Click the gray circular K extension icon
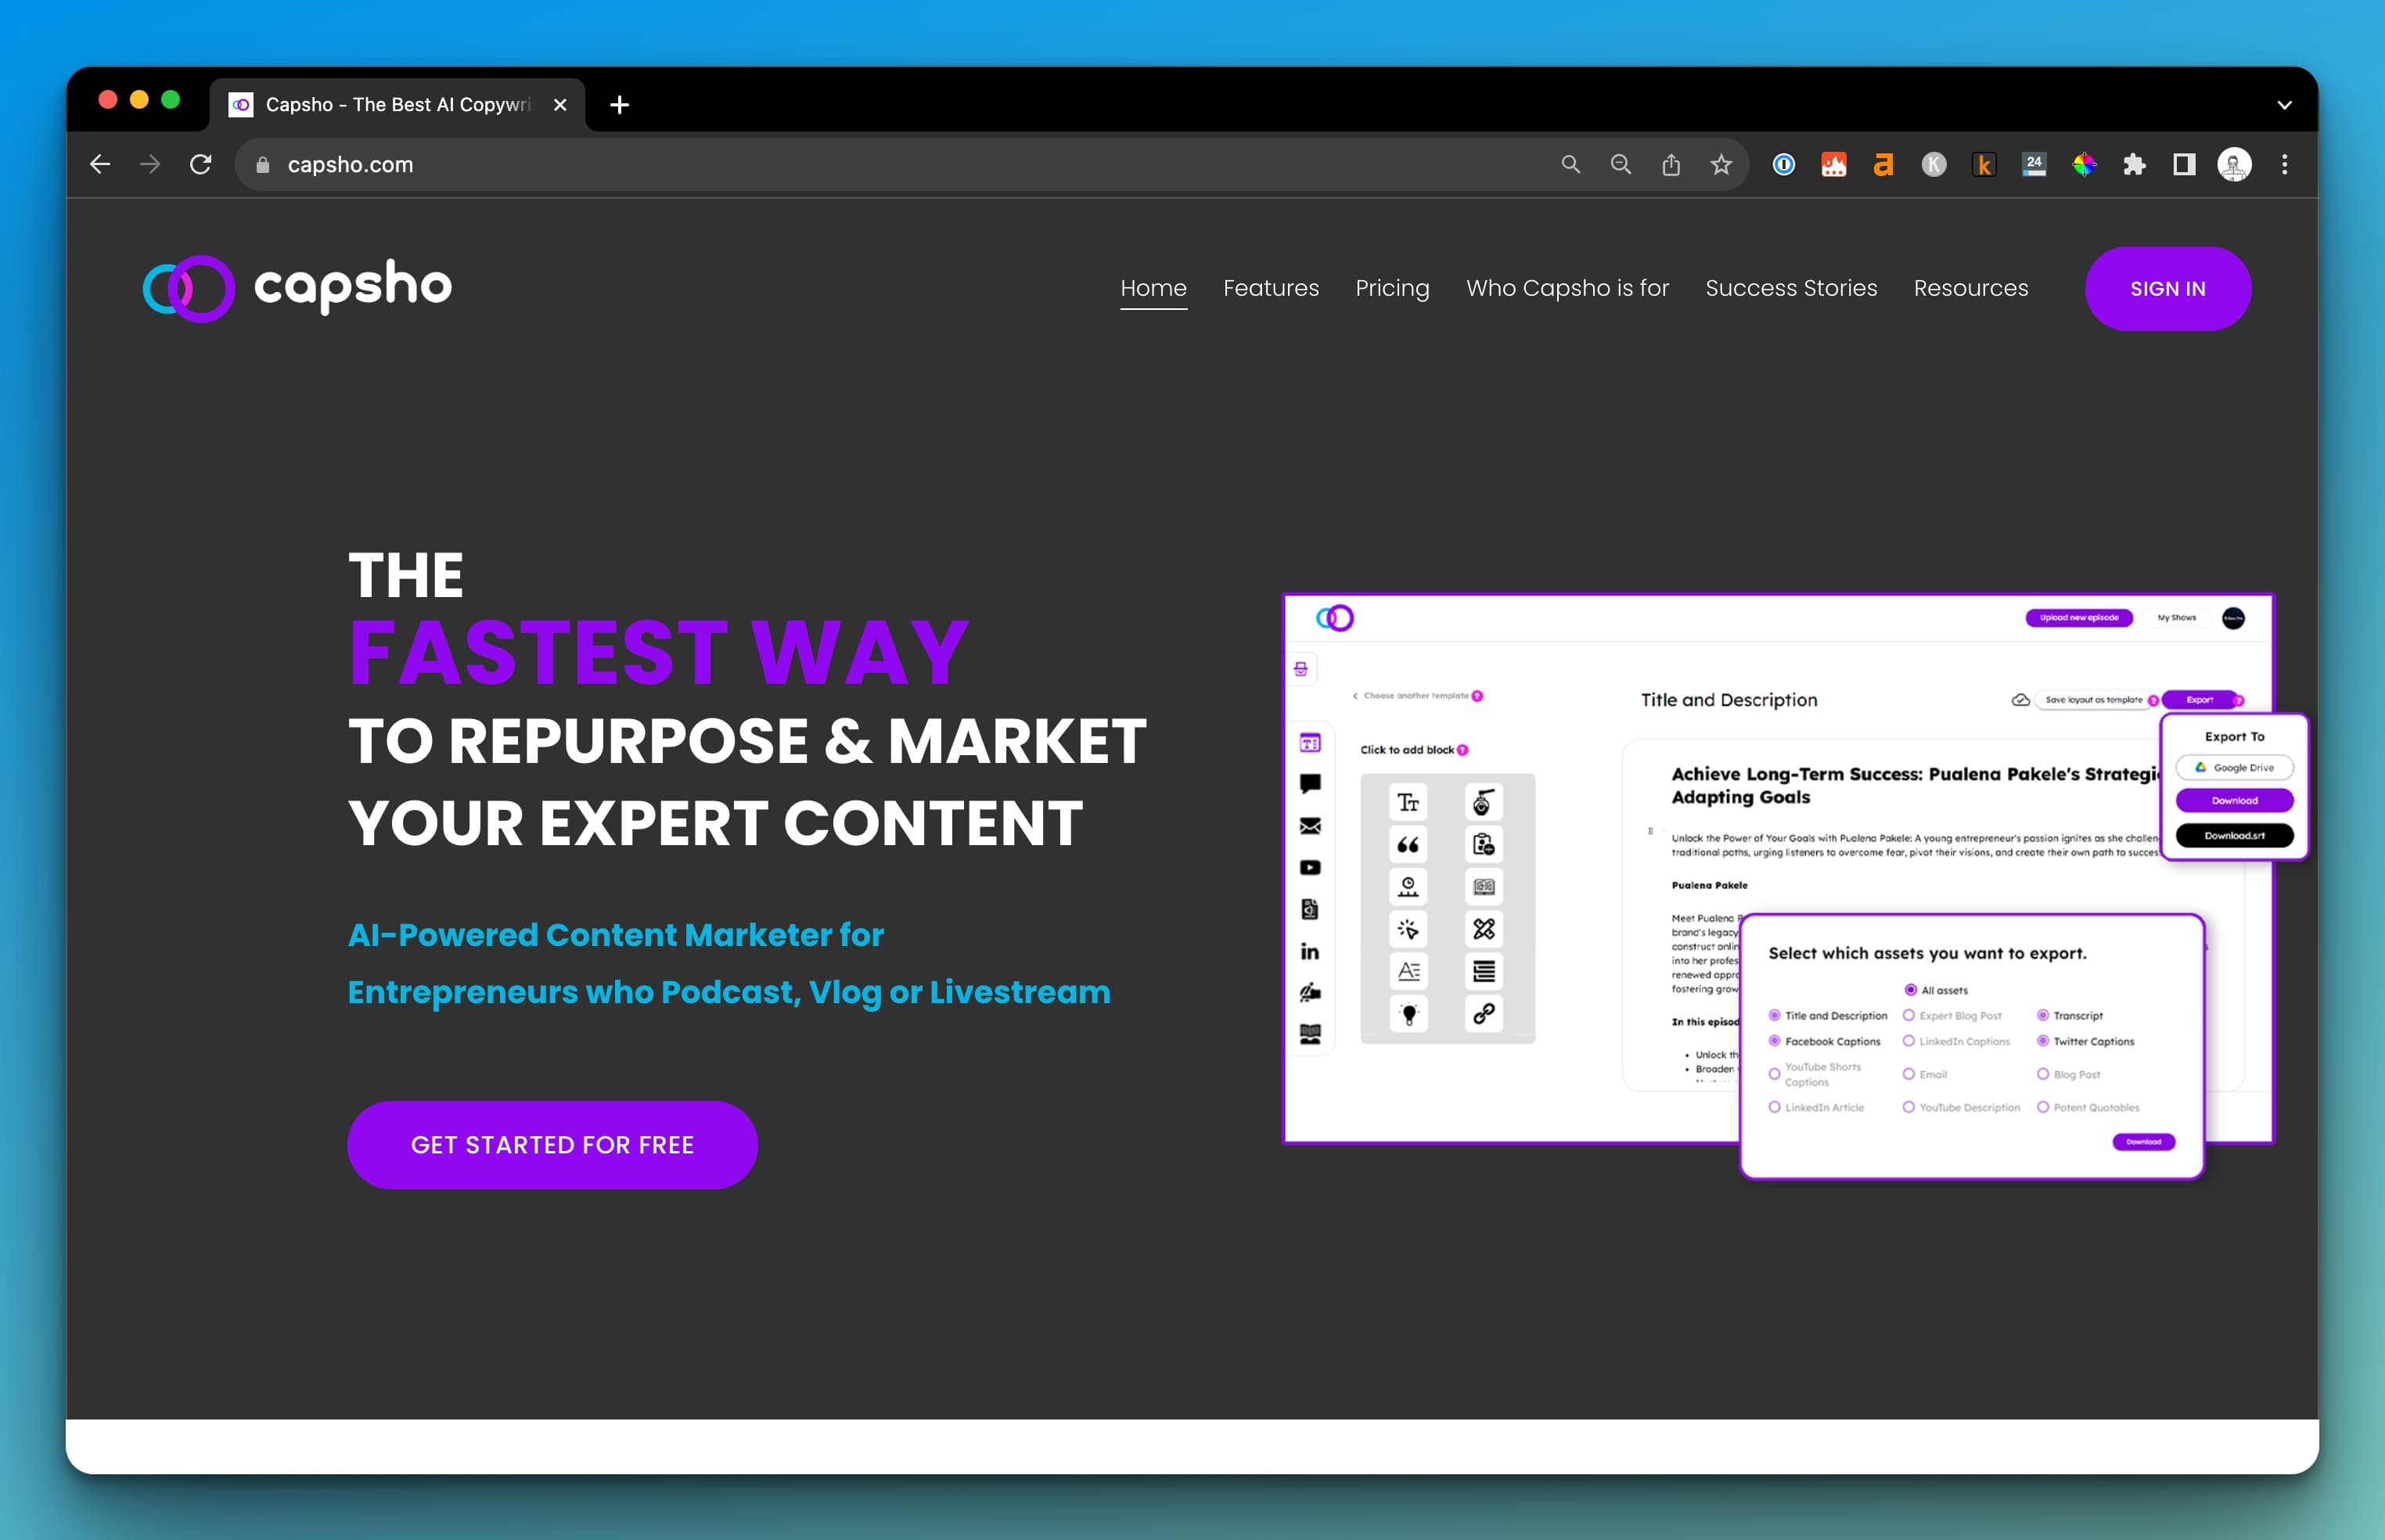This screenshot has height=1540, width=2385. (x=1933, y=165)
